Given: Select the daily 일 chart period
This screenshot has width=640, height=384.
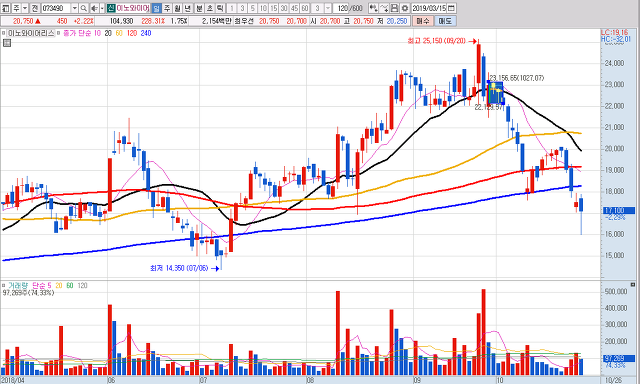Looking at the screenshot, I should pyautogui.click(x=156, y=8).
